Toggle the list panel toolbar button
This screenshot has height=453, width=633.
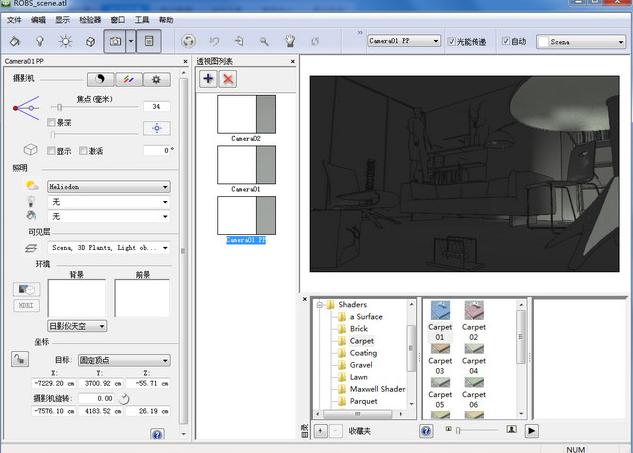149,41
